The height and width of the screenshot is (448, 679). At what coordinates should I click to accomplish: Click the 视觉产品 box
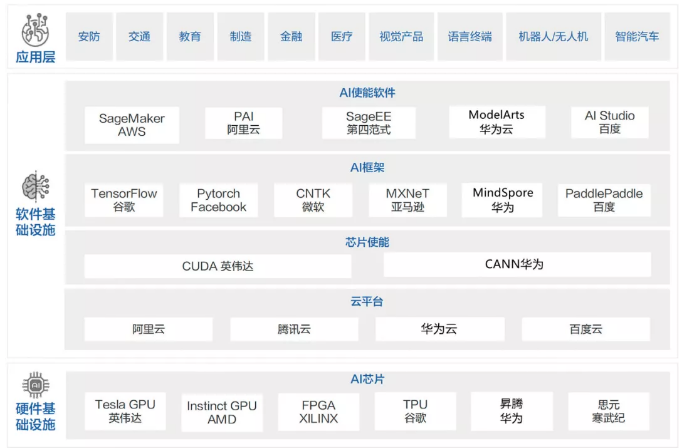(x=401, y=36)
